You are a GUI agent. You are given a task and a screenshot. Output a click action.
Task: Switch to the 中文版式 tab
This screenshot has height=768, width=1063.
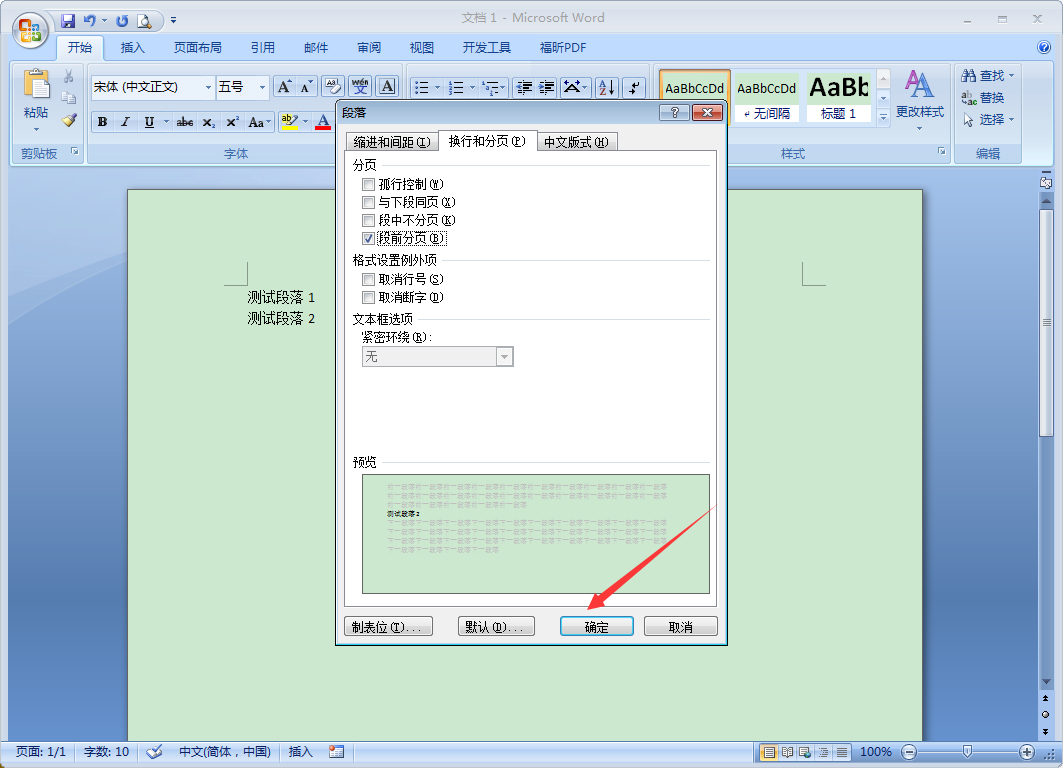[578, 141]
